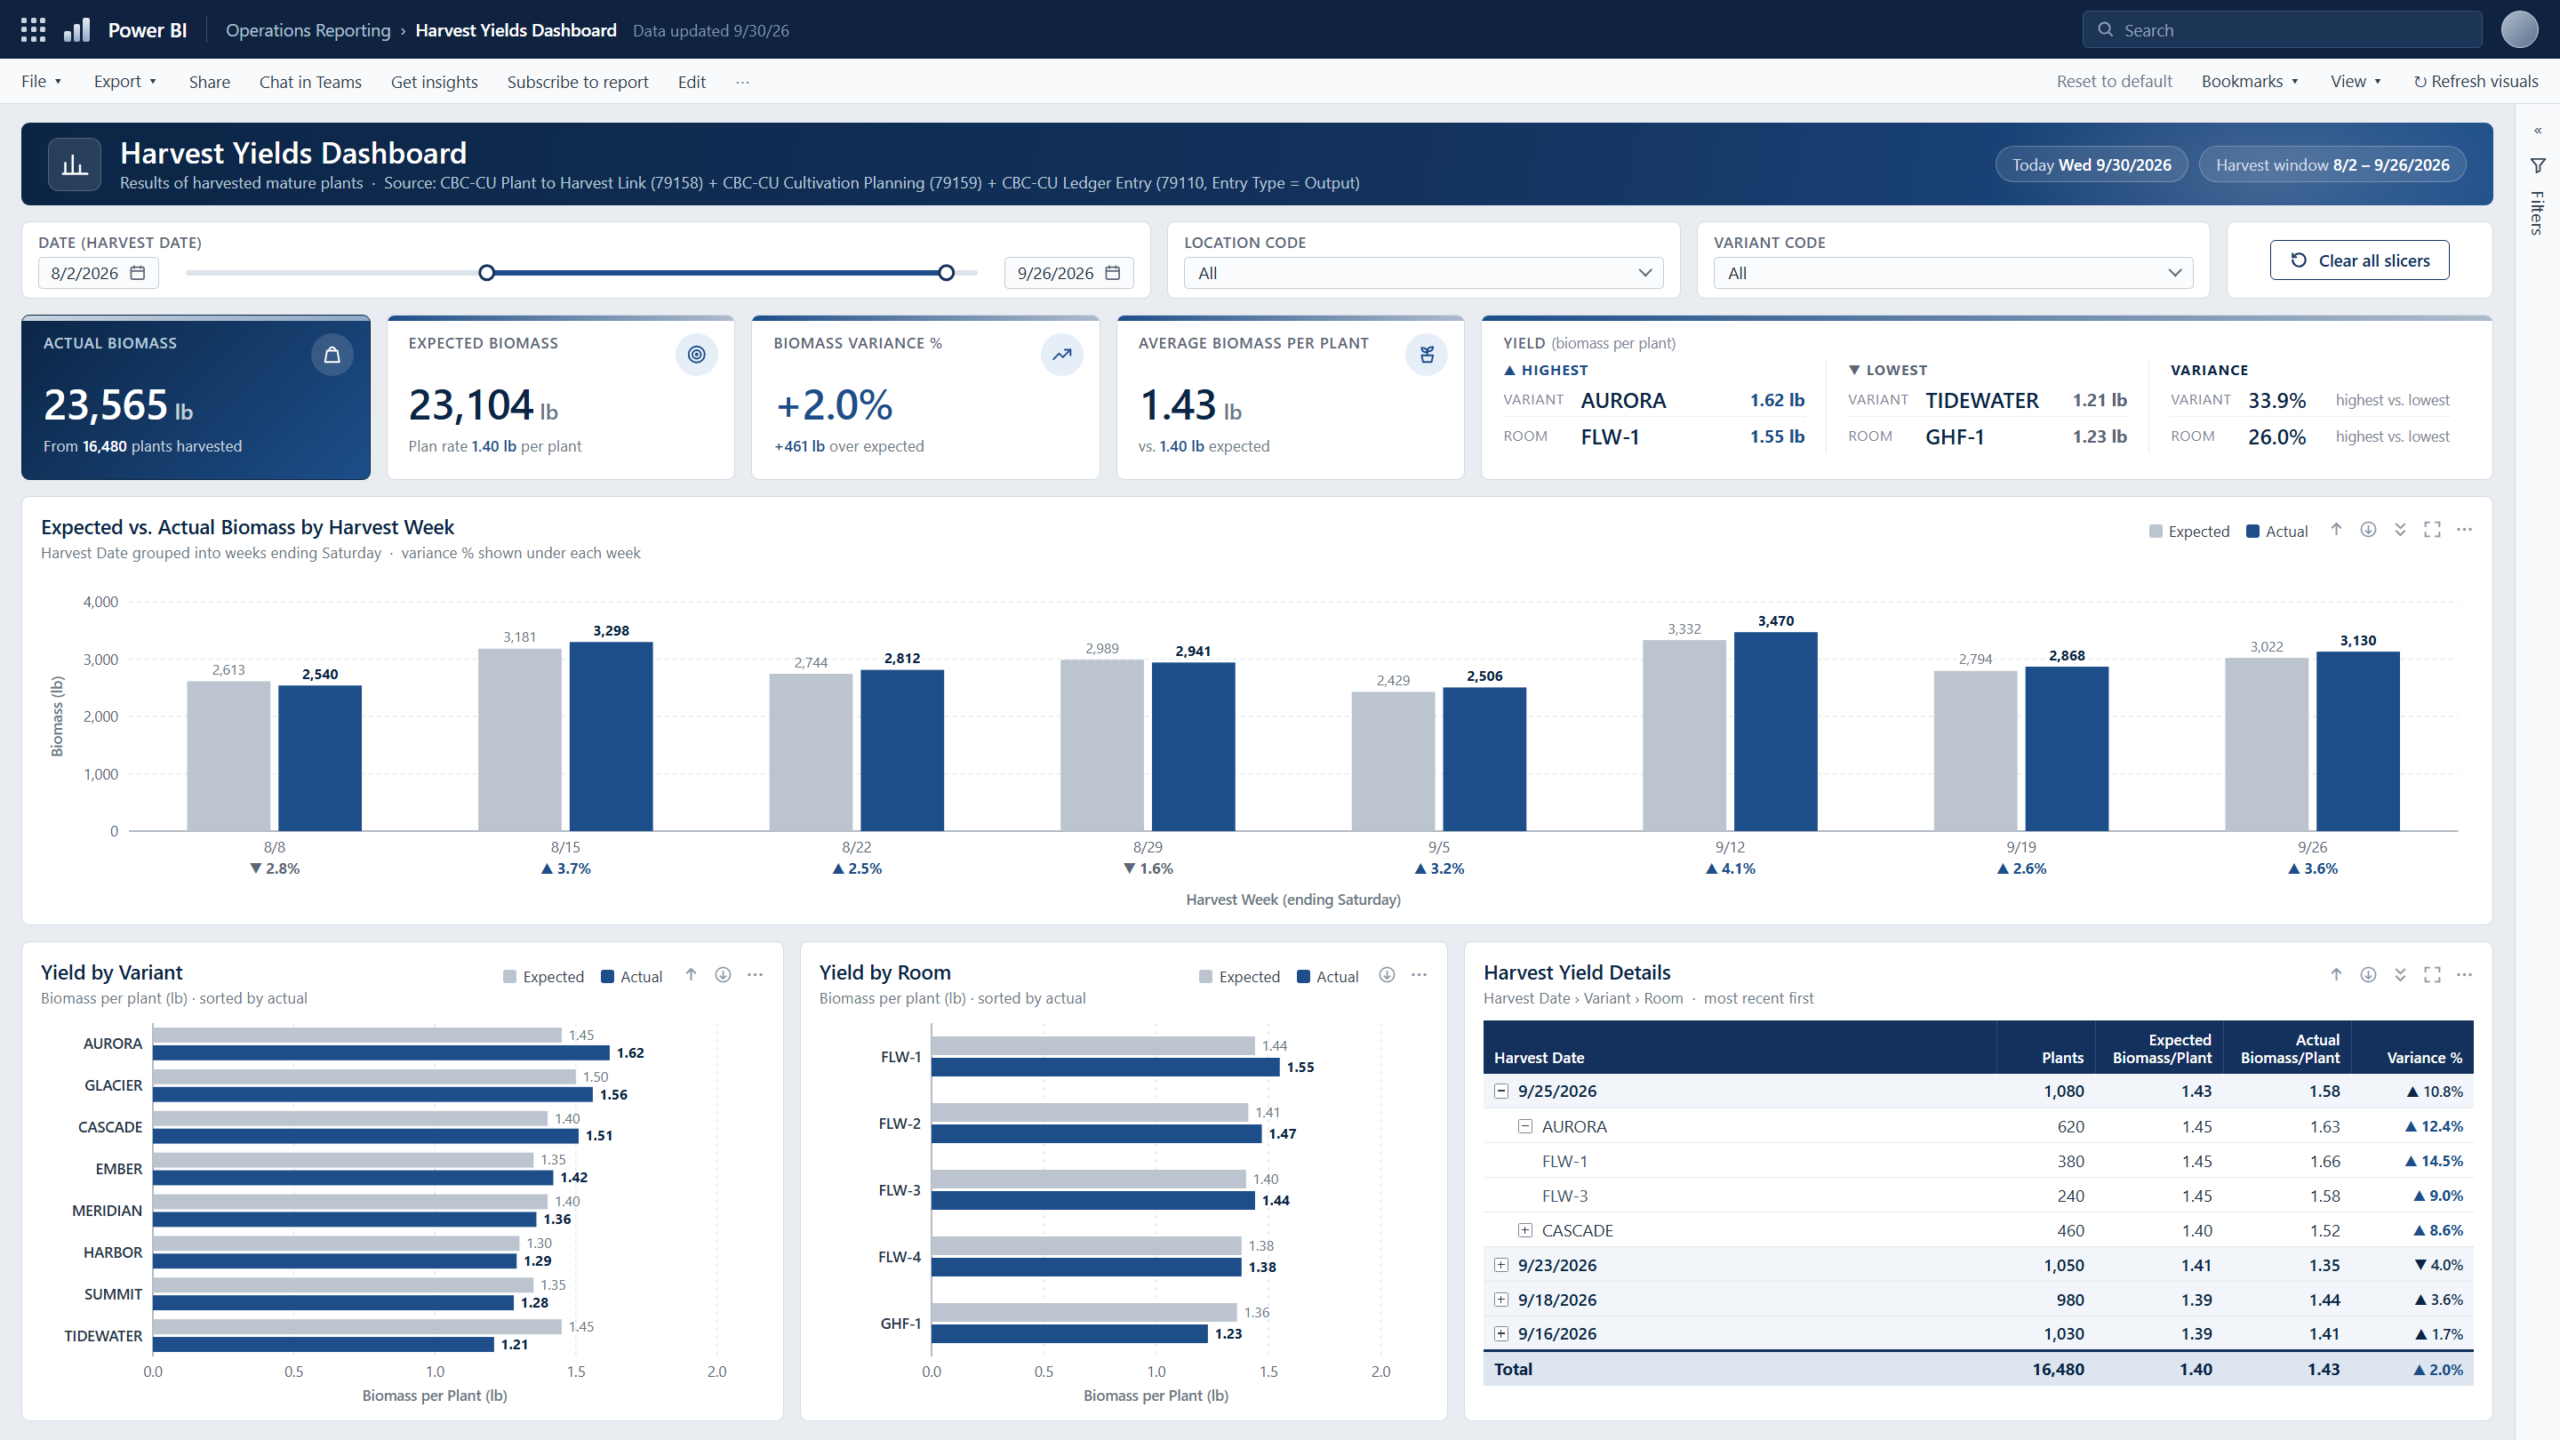The image size is (2560, 1440).
Task: Click the date slider's right handle
Action: point(946,273)
